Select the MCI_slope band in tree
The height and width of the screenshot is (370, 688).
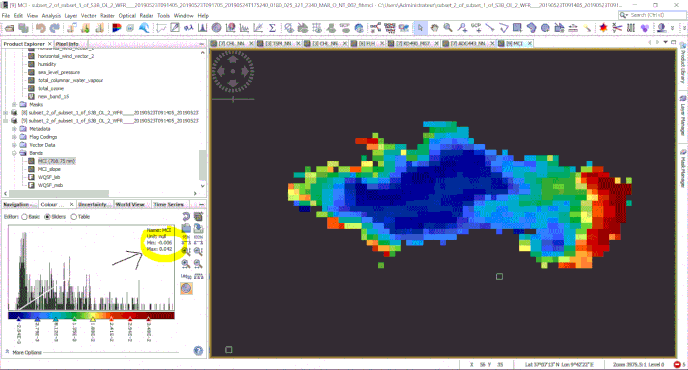click(x=49, y=169)
